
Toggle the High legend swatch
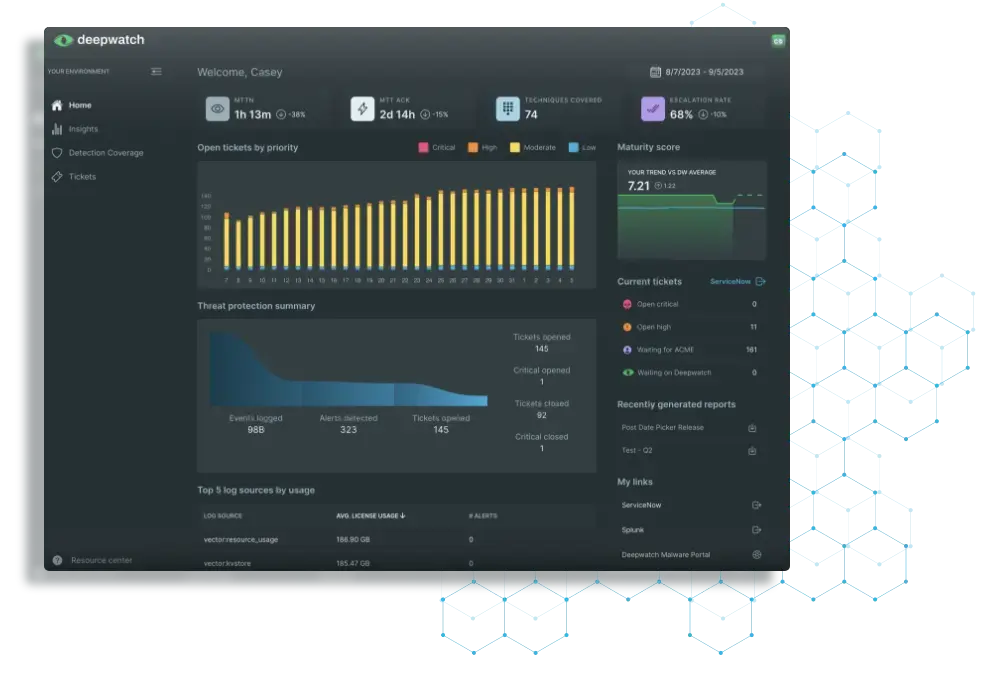[x=473, y=147]
